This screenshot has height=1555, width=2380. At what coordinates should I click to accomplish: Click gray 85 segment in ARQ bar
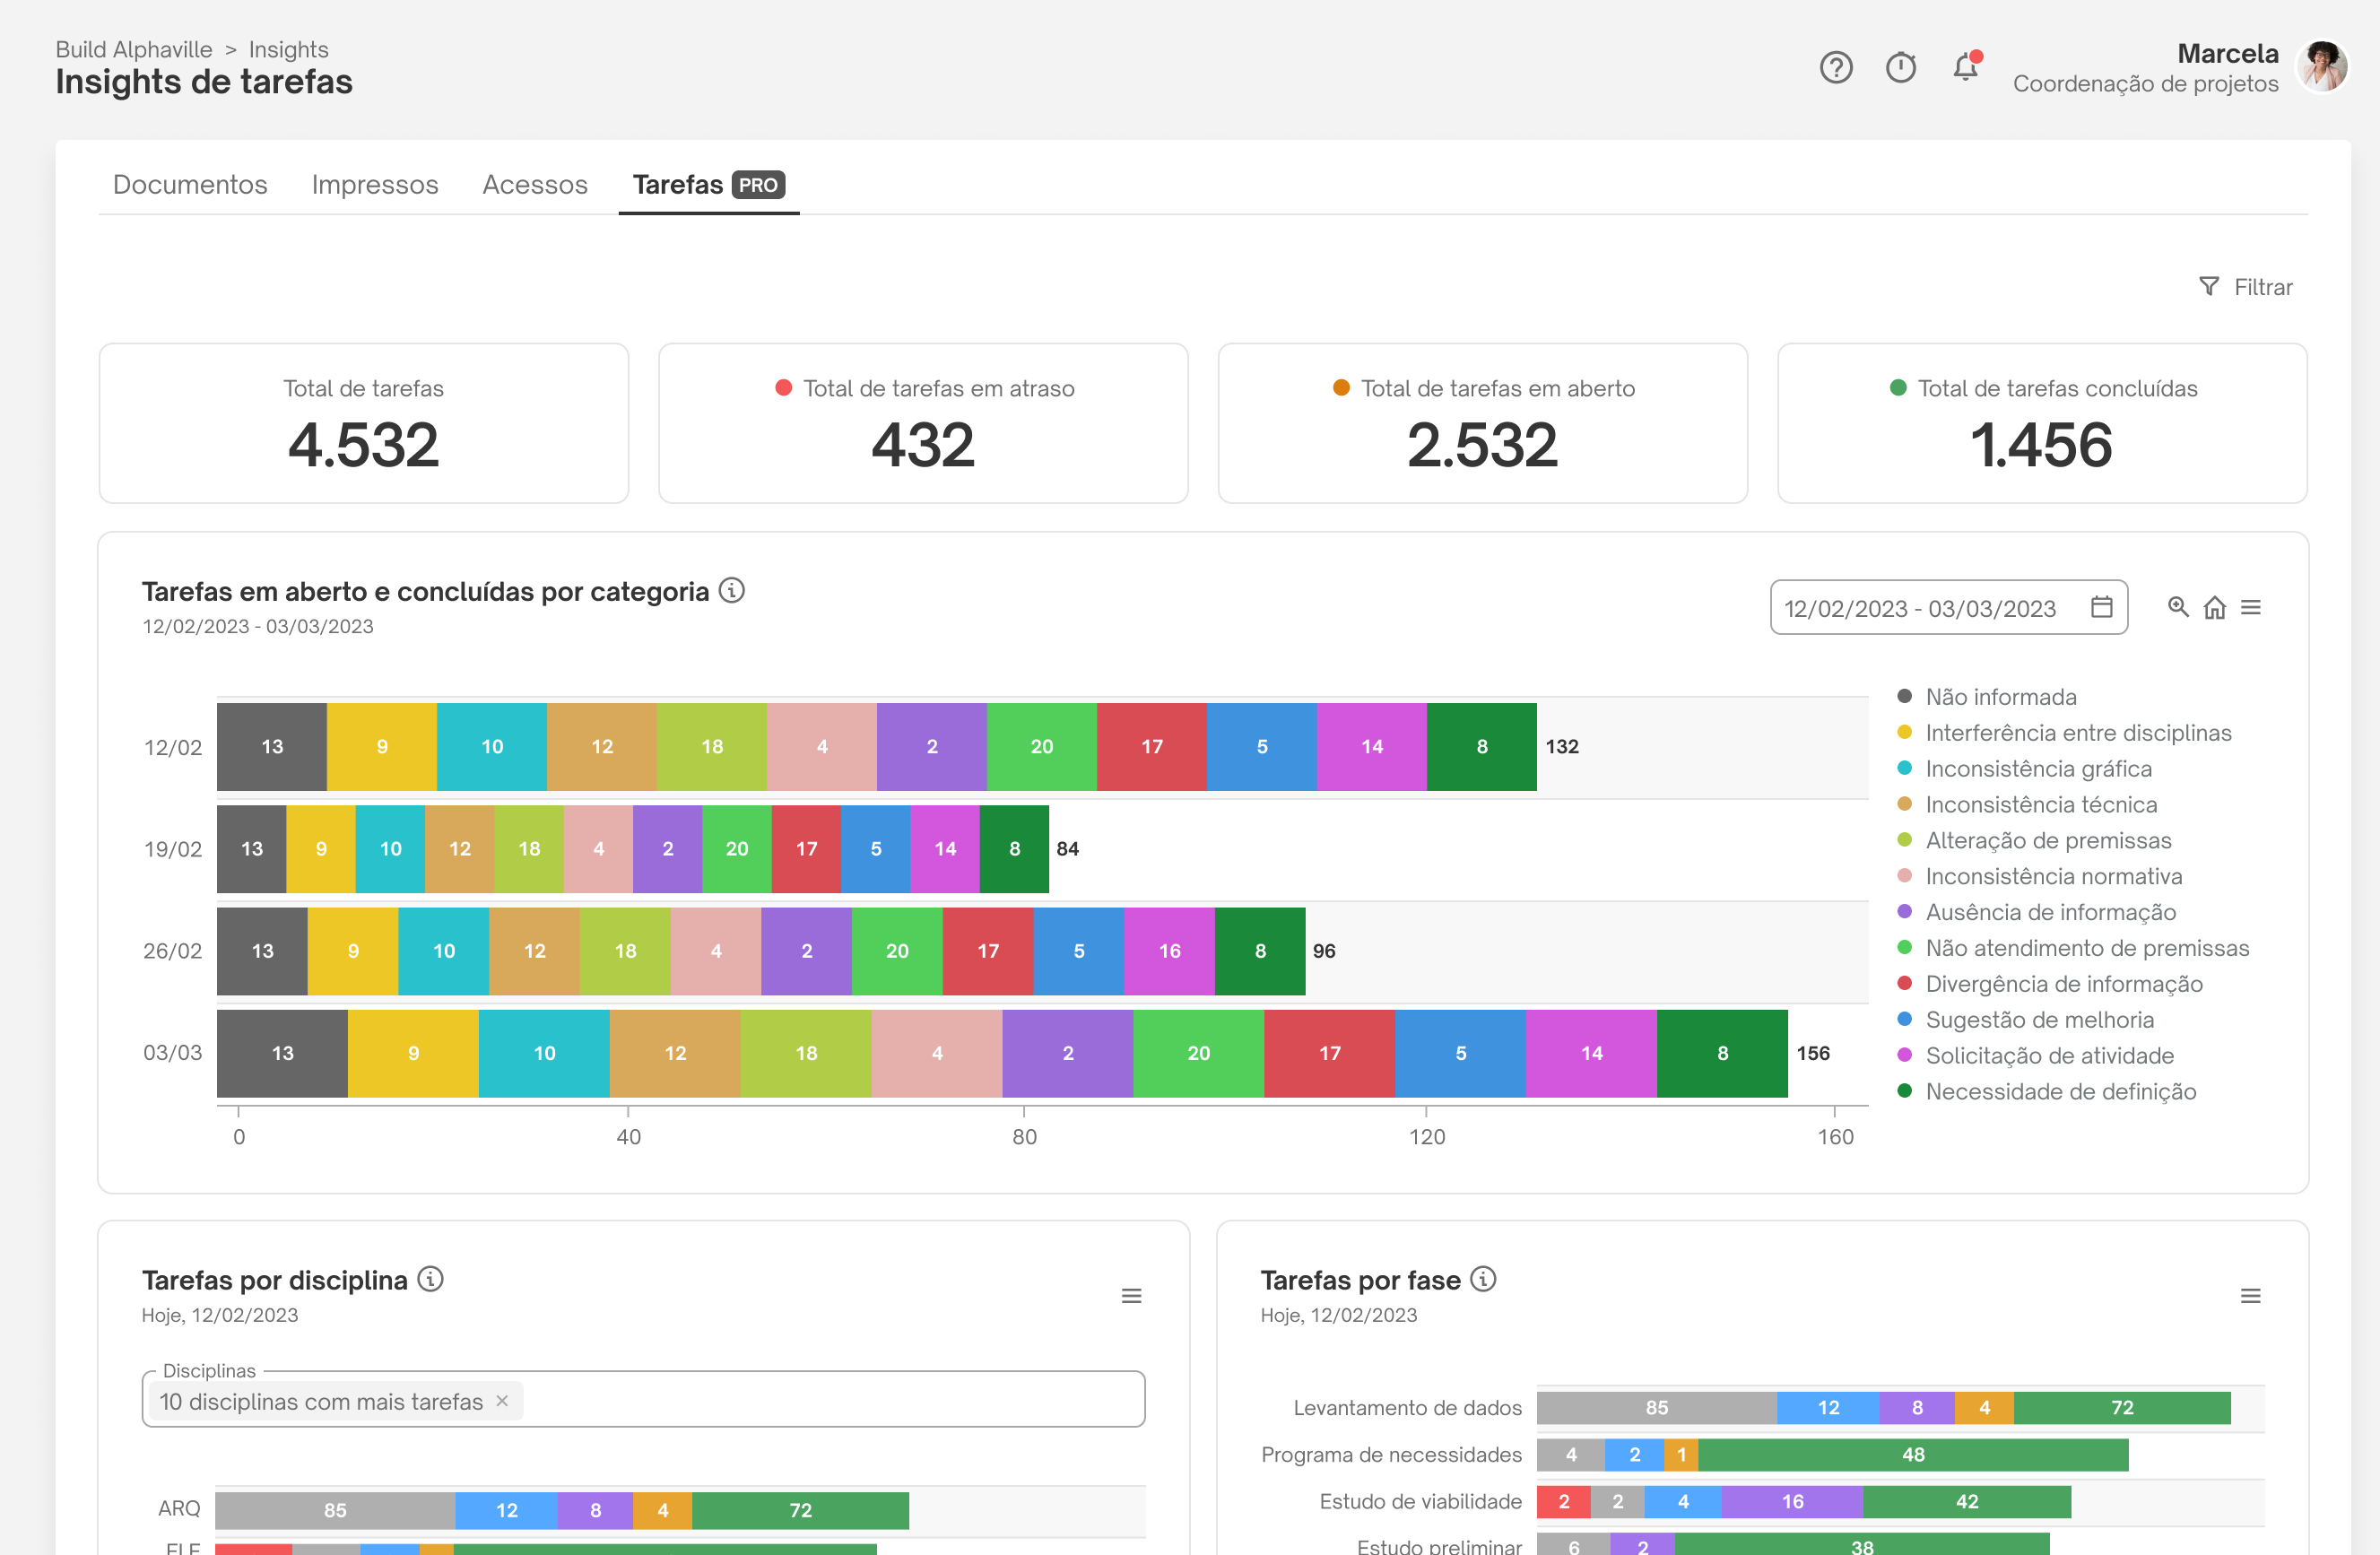click(x=335, y=1510)
